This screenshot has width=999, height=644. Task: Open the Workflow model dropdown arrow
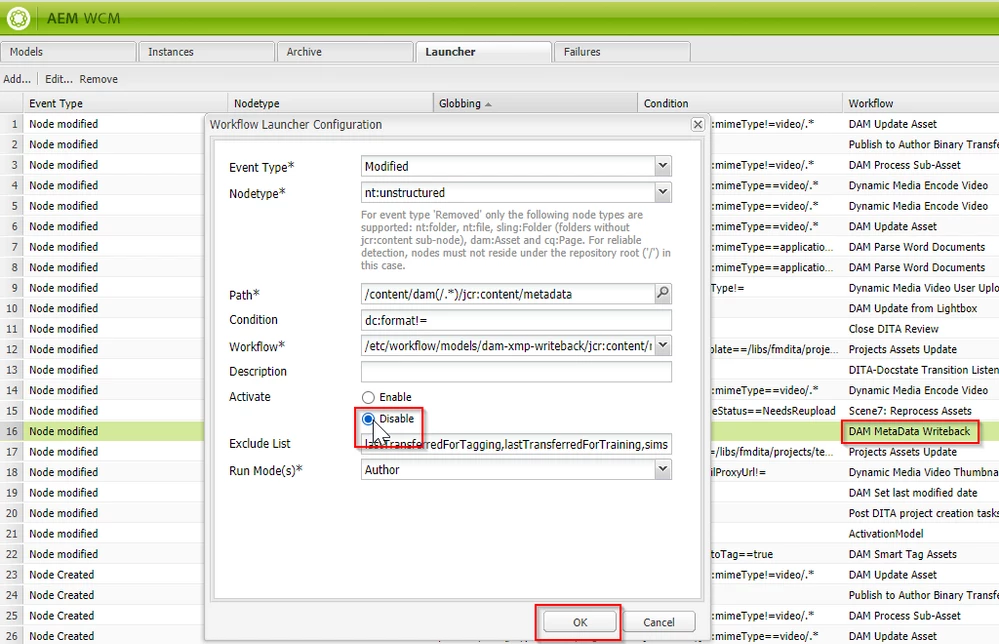[663, 346]
